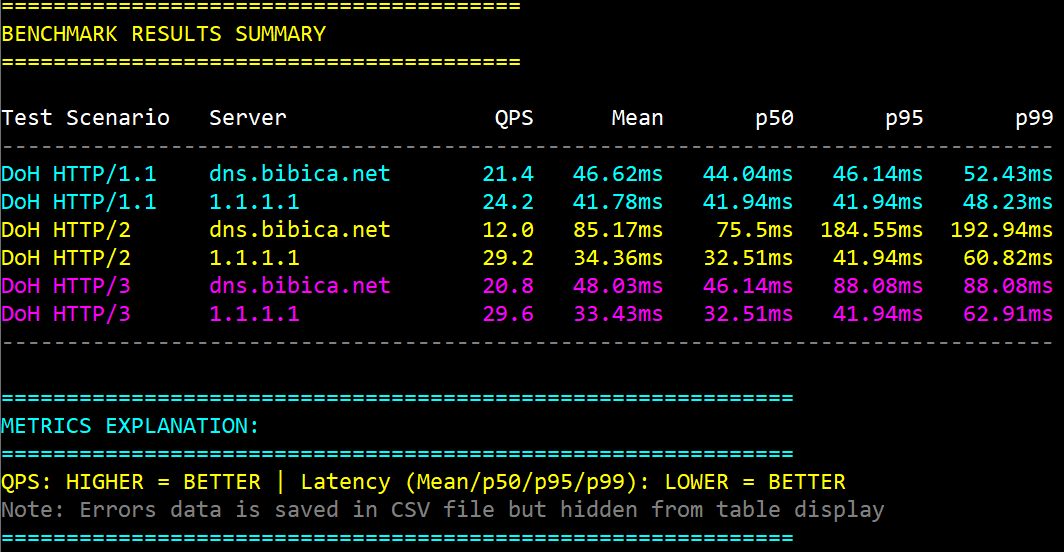The width and height of the screenshot is (1064, 552).
Task: Click the QPS column header
Action: click(x=514, y=118)
